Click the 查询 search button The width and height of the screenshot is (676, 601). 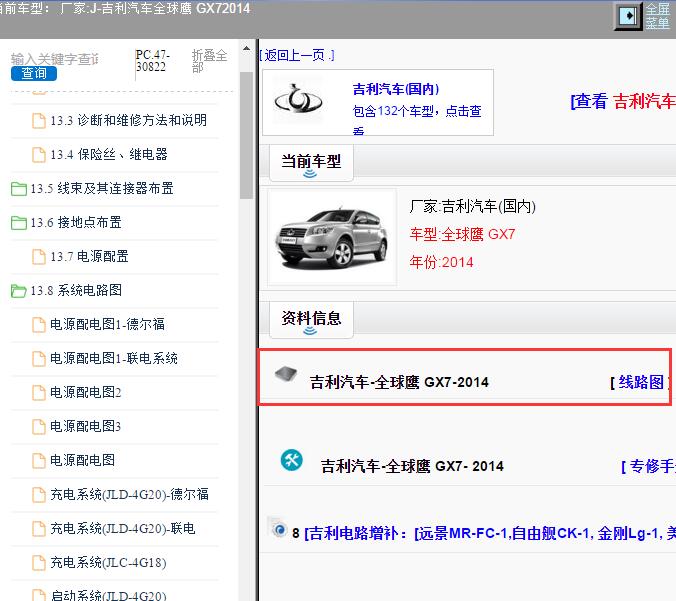click(x=34, y=74)
